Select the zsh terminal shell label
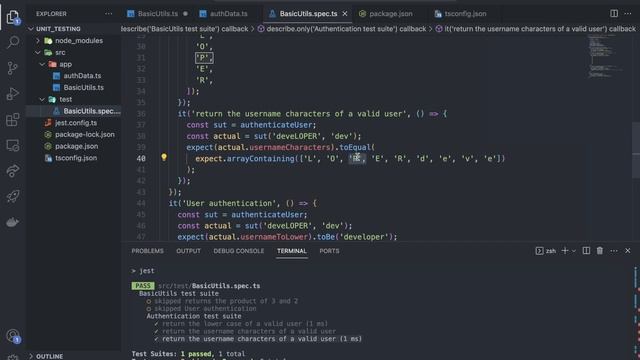 coord(546,251)
